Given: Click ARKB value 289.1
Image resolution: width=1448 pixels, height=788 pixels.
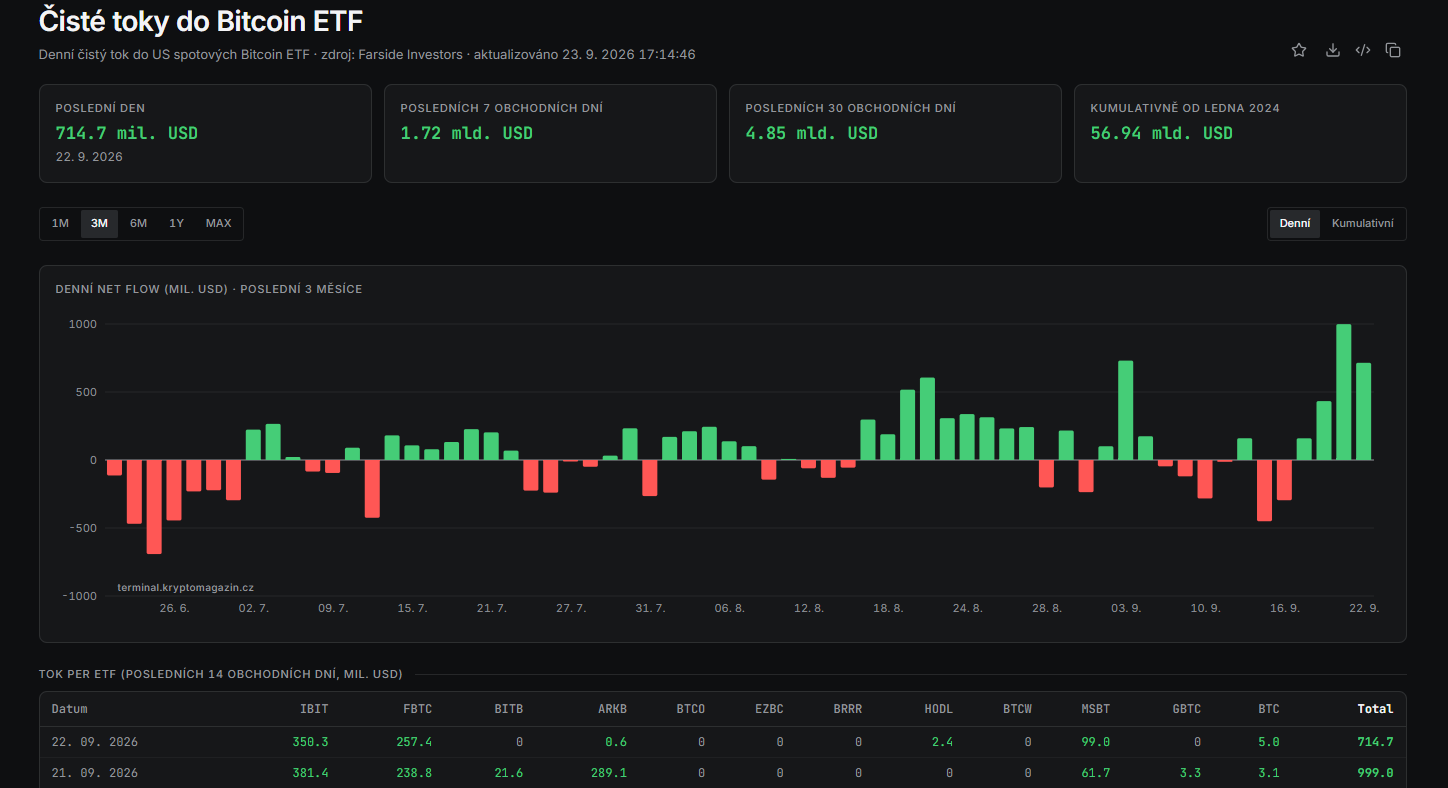Looking at the screenshot, I should coord(608,773).
